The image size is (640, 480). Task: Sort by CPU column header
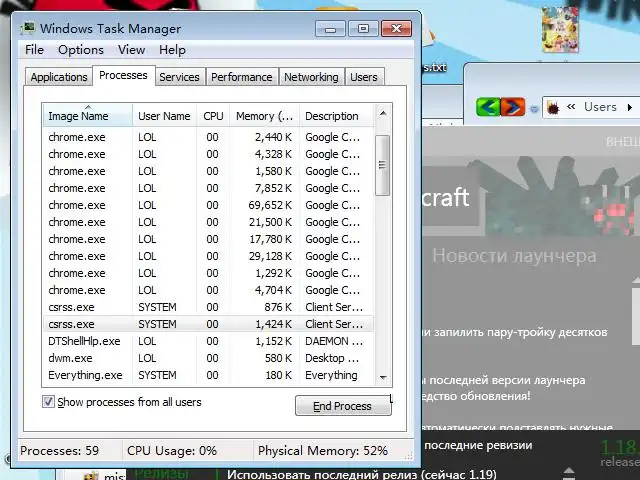tap(213, 116)
